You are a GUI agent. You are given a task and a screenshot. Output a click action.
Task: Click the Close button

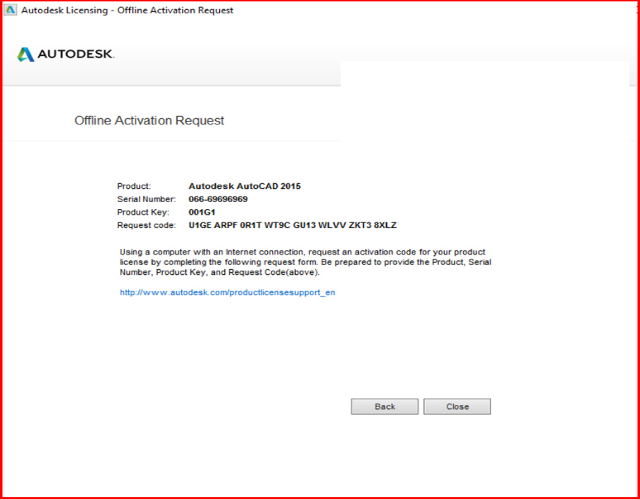point(457,407)
